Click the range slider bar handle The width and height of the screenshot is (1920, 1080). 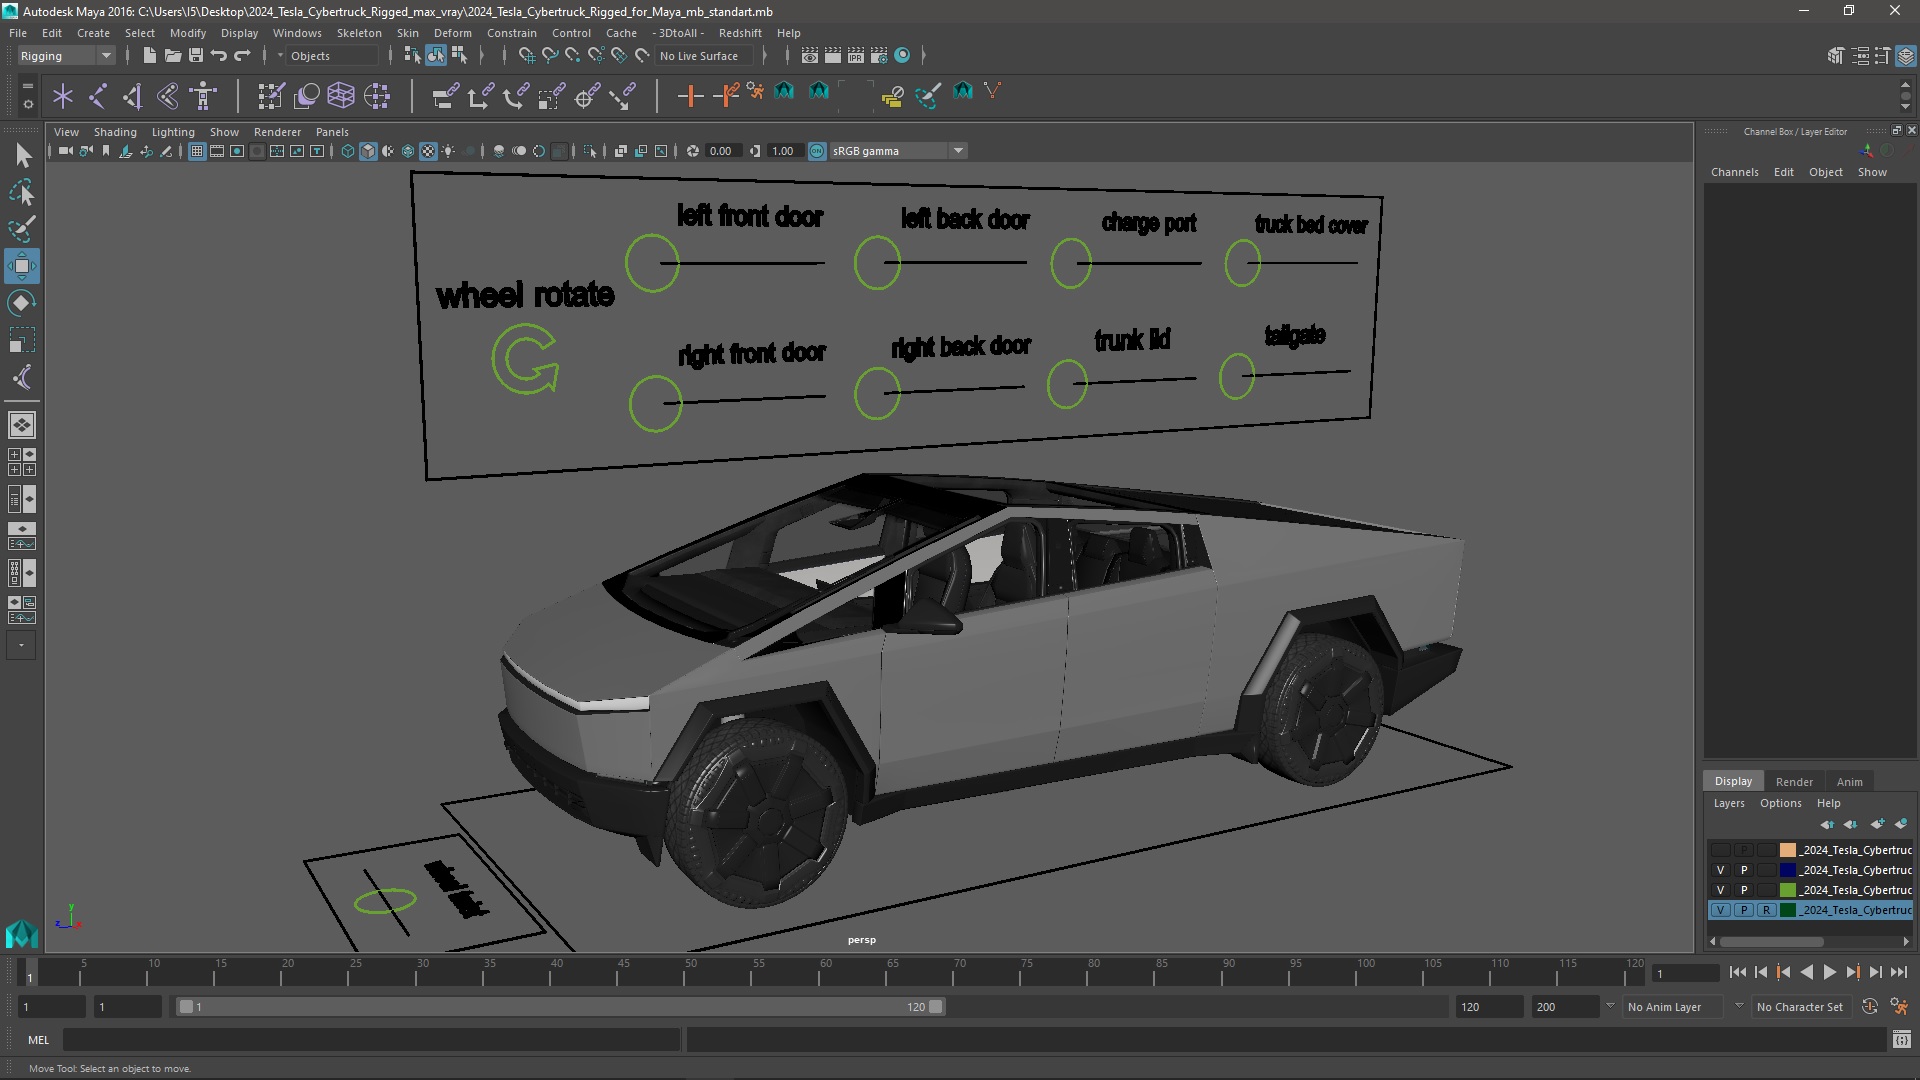[x=560, y=1007]
